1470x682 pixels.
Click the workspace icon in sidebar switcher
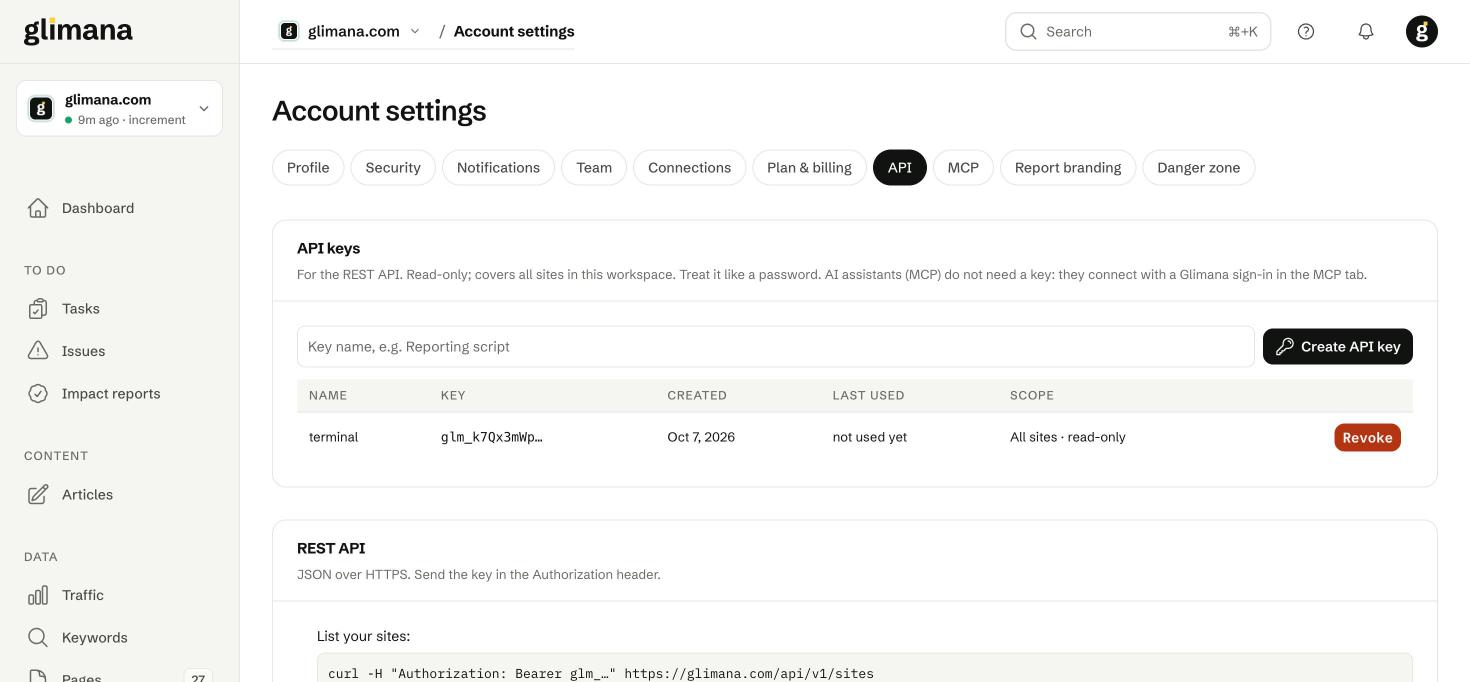click(x=41, y=108)
